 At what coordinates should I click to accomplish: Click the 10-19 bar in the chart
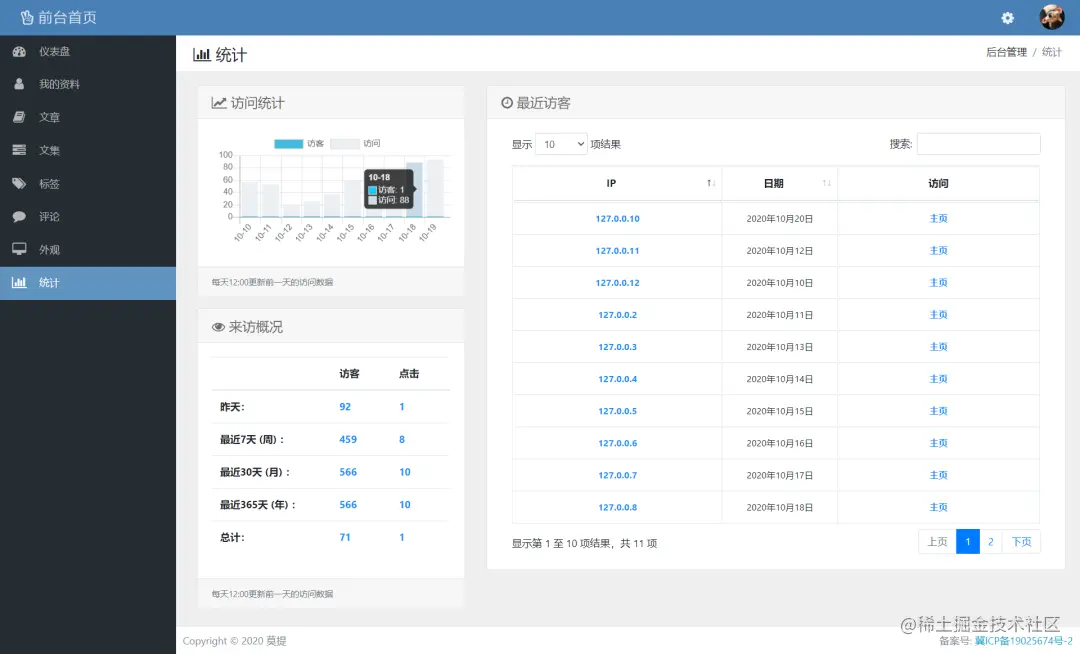pyautogui.click(x=435, y=189)
